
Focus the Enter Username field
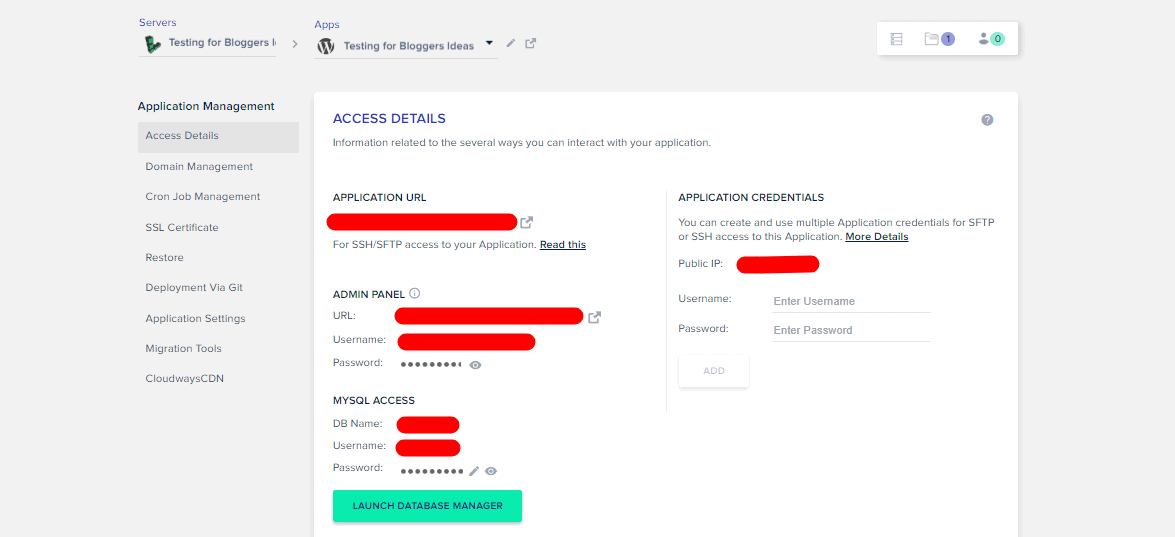(x=851, y=301)
